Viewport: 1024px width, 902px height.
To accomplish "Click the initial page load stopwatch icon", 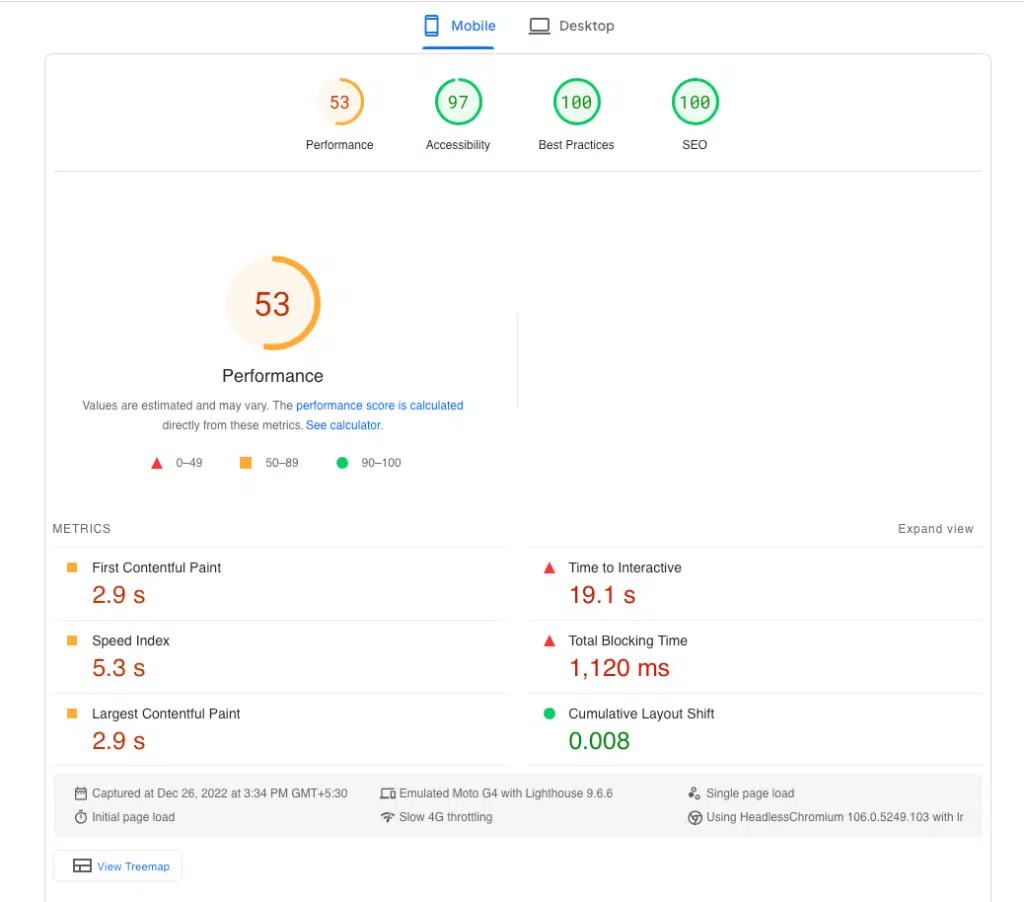I will (81, 816).
